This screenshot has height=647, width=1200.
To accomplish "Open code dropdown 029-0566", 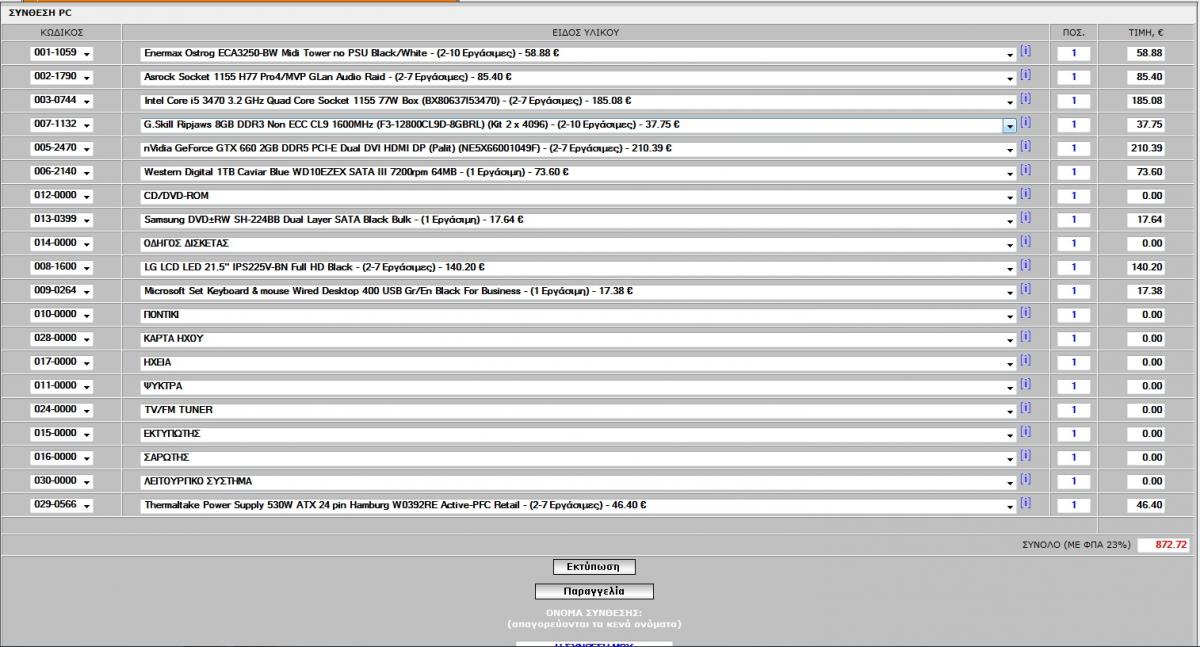I will coord(61,505).
